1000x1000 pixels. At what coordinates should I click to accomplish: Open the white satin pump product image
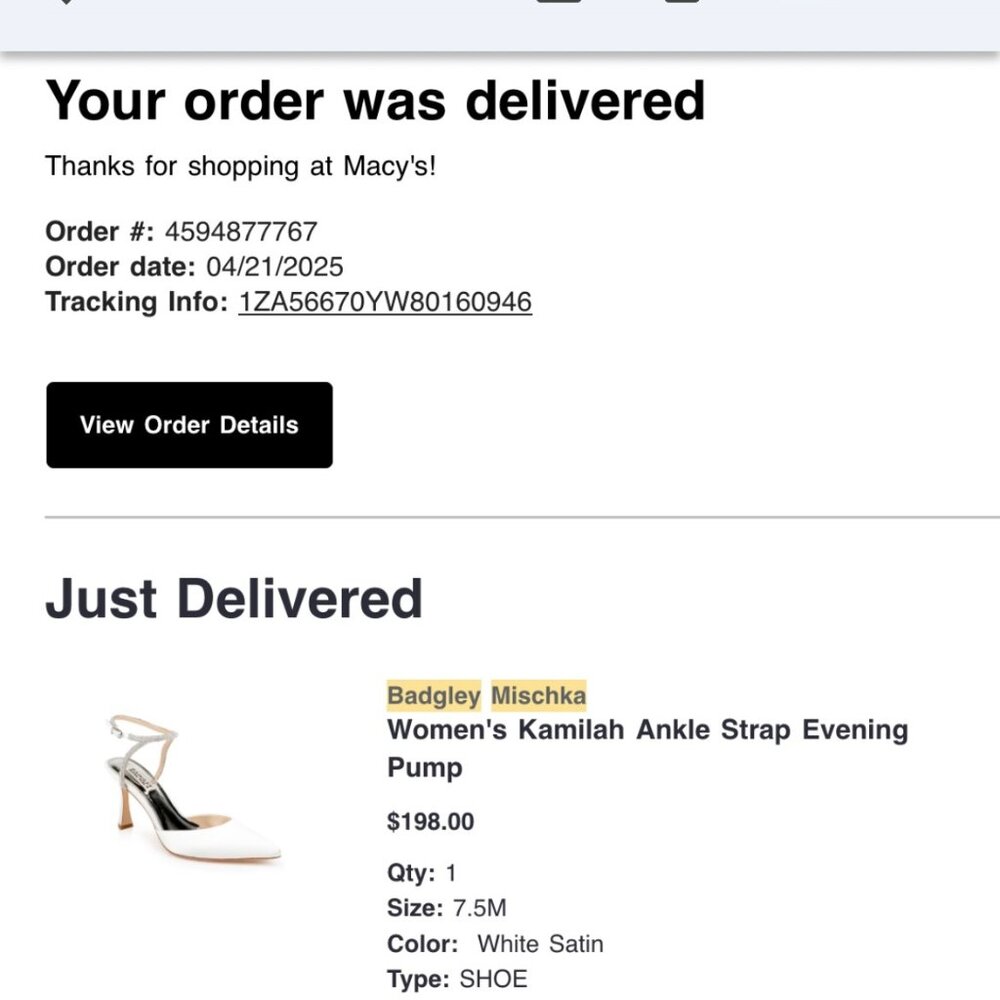click(193, 788)
